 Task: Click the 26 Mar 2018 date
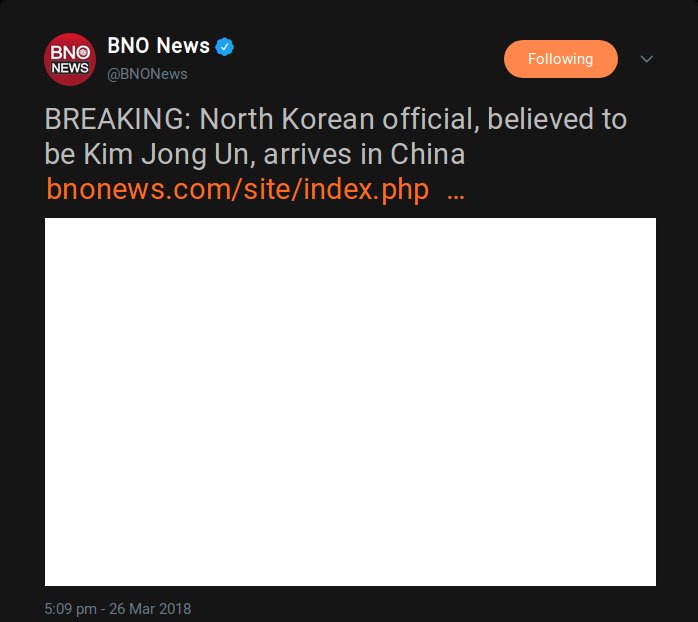tap(150, 609)
